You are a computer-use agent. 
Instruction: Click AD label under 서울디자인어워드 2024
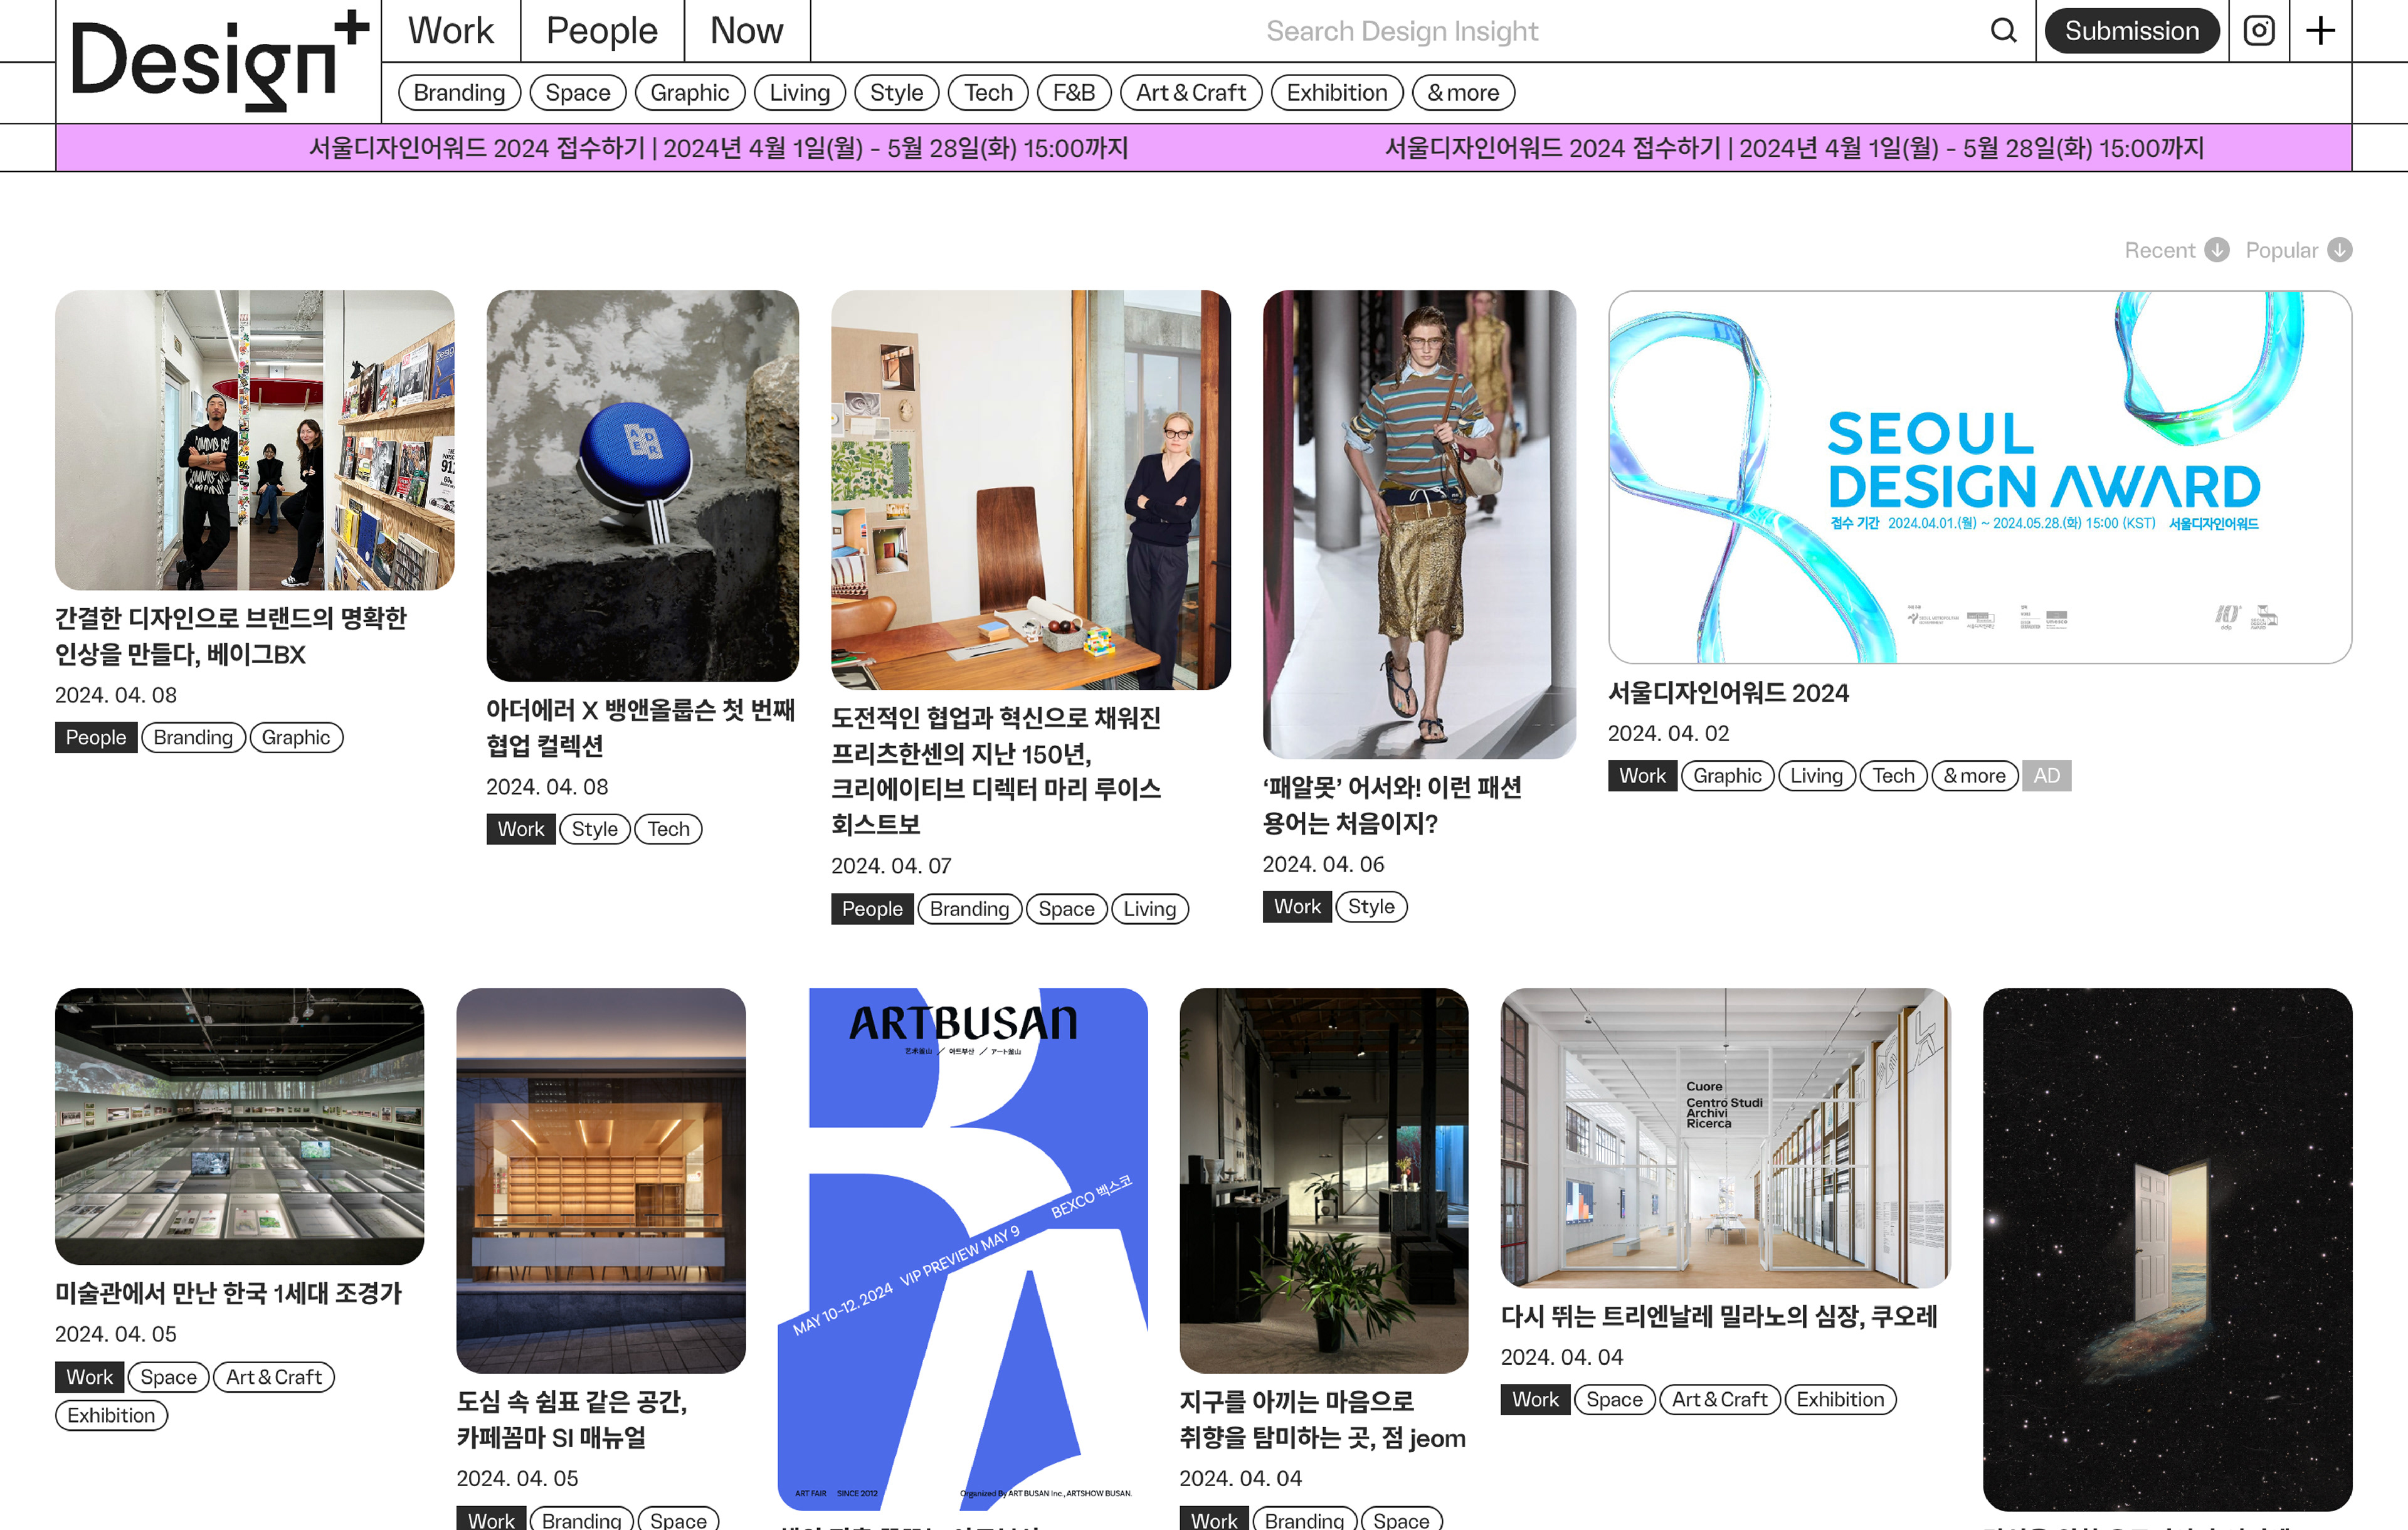point(2047,776)
